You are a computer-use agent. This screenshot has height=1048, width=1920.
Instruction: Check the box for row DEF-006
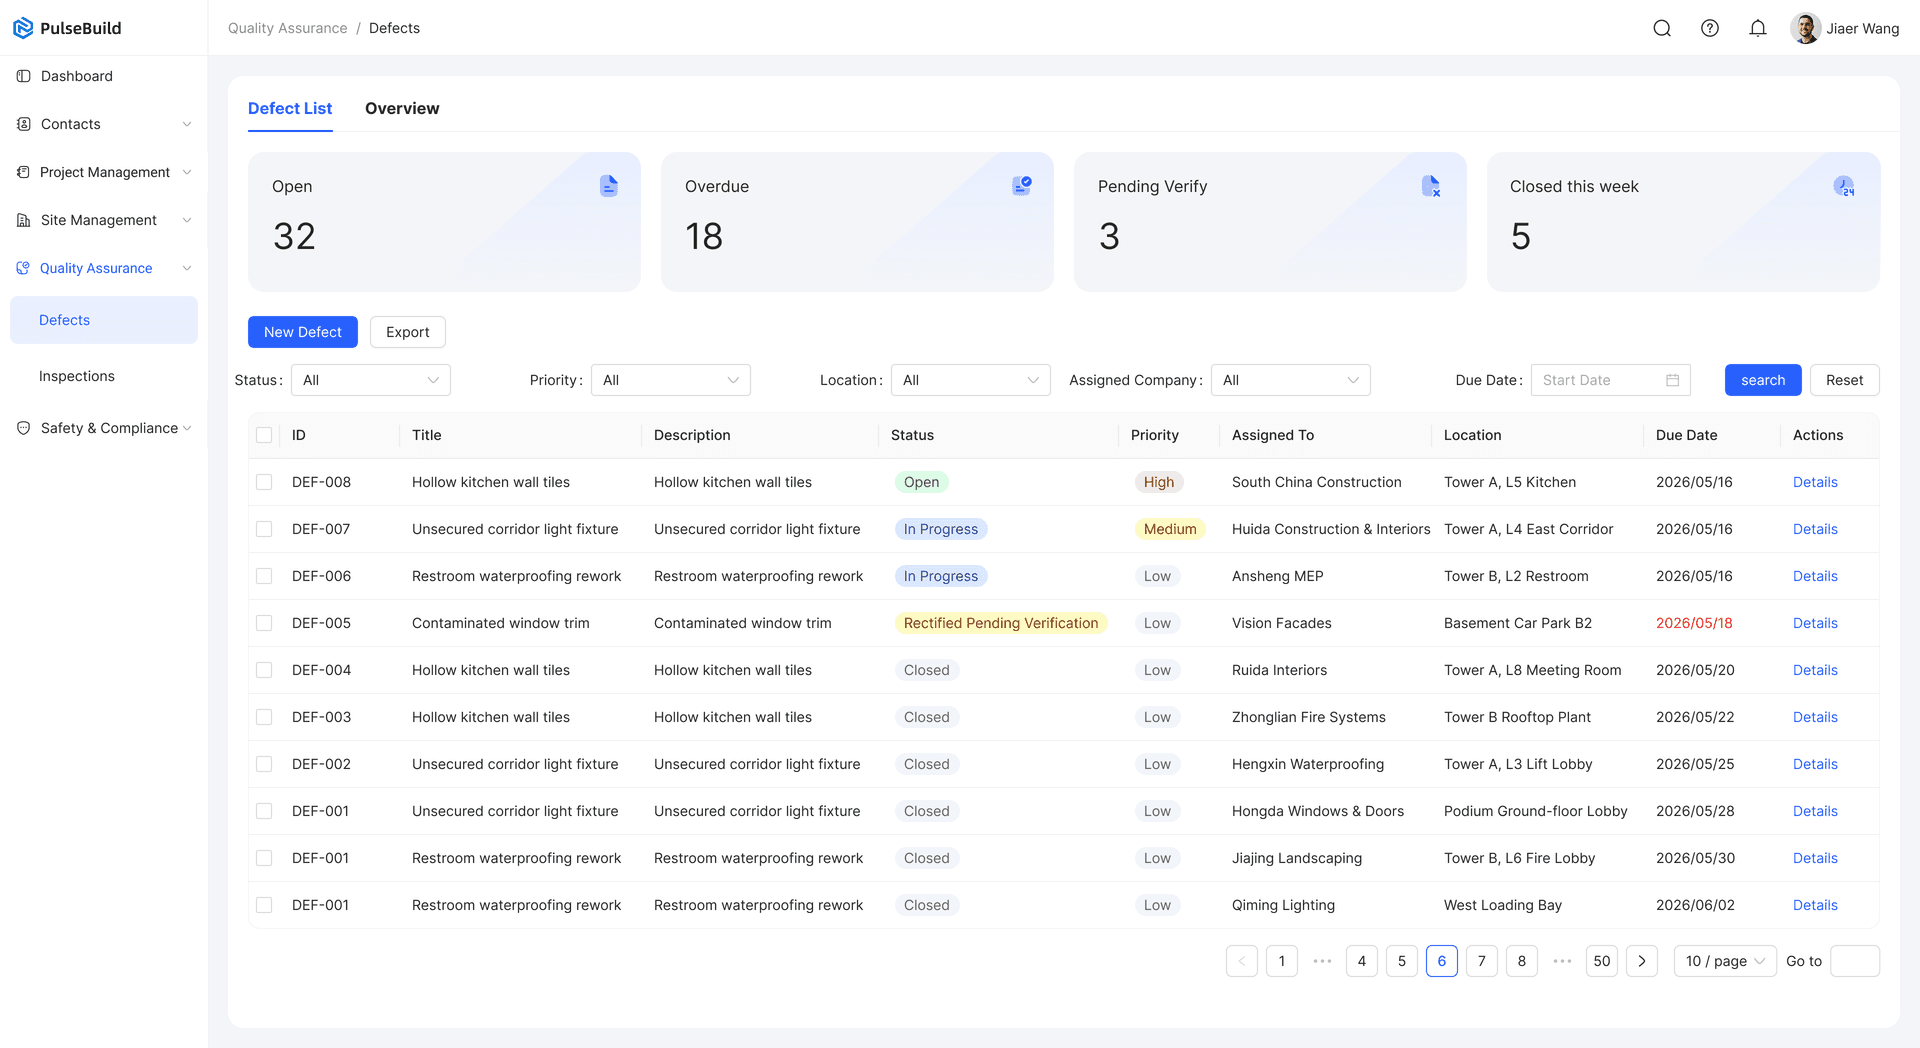(264, 576)
